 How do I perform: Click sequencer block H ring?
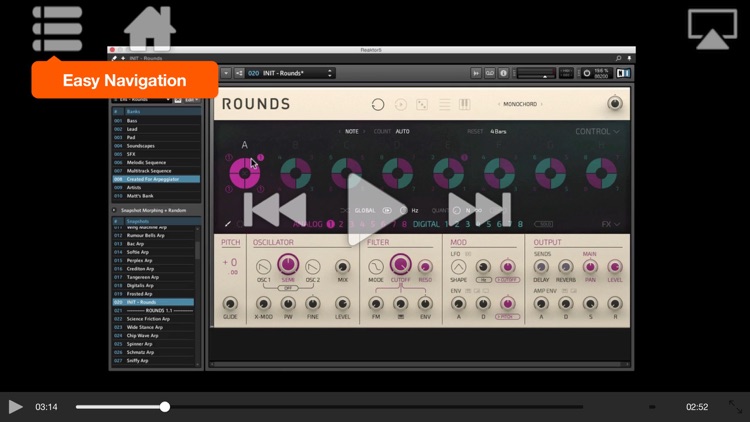tap(601, 173)
